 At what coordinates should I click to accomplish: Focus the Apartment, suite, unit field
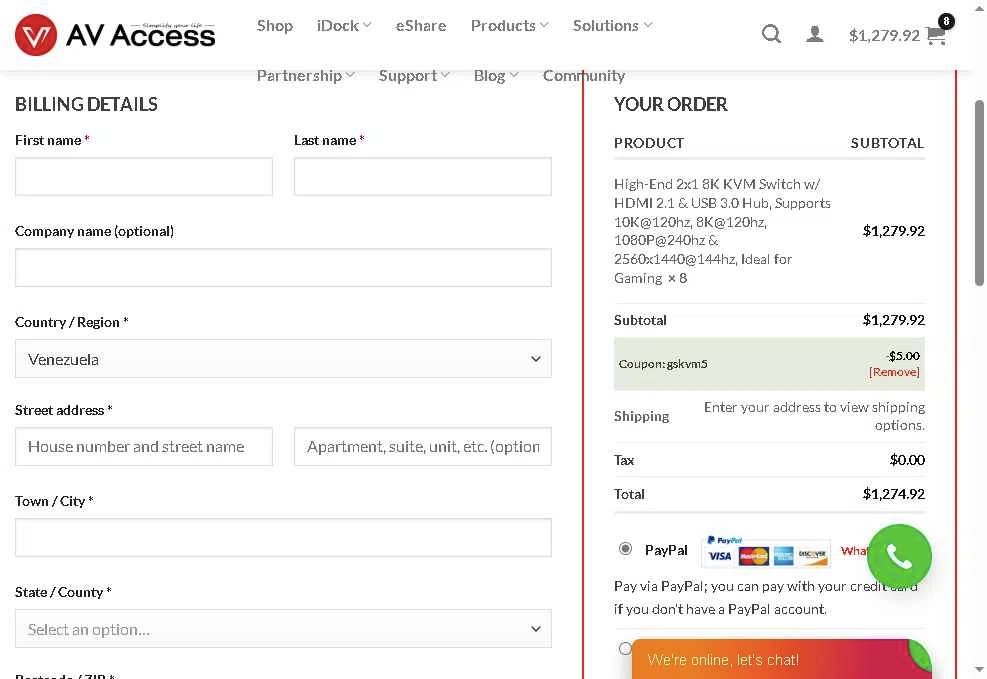[x=423, y=447]
